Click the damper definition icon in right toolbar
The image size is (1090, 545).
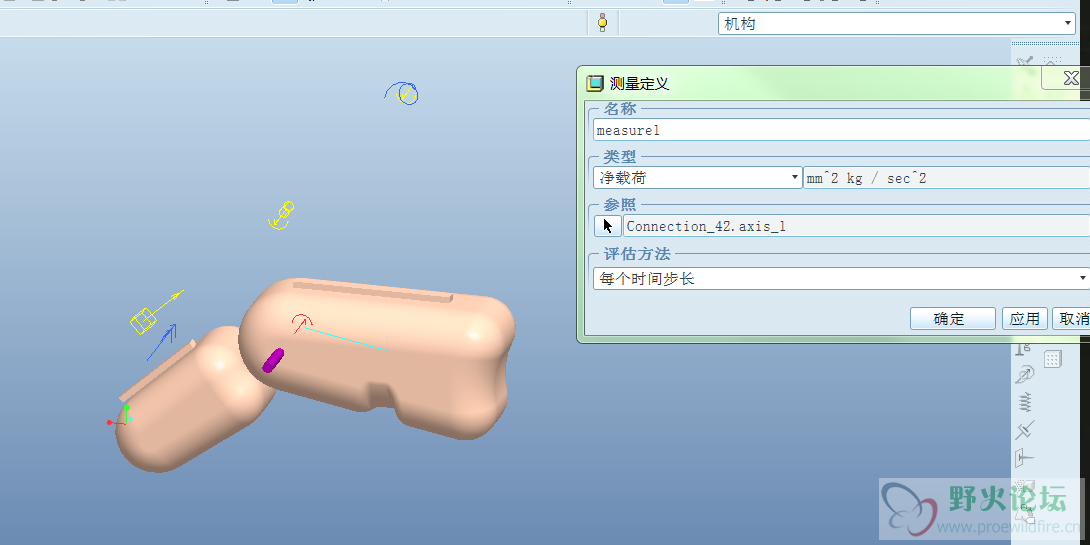tap(1025, 430)
